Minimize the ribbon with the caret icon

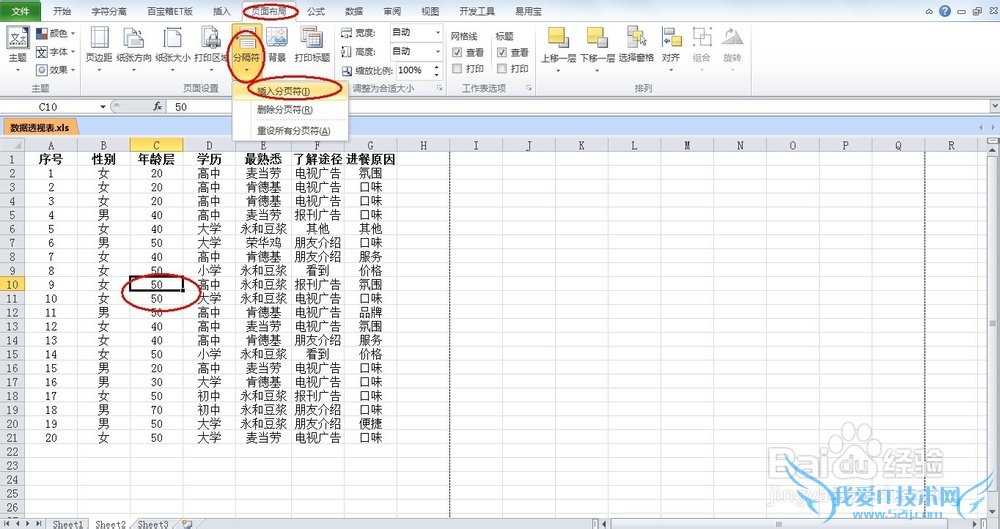(x=929, y=11)
